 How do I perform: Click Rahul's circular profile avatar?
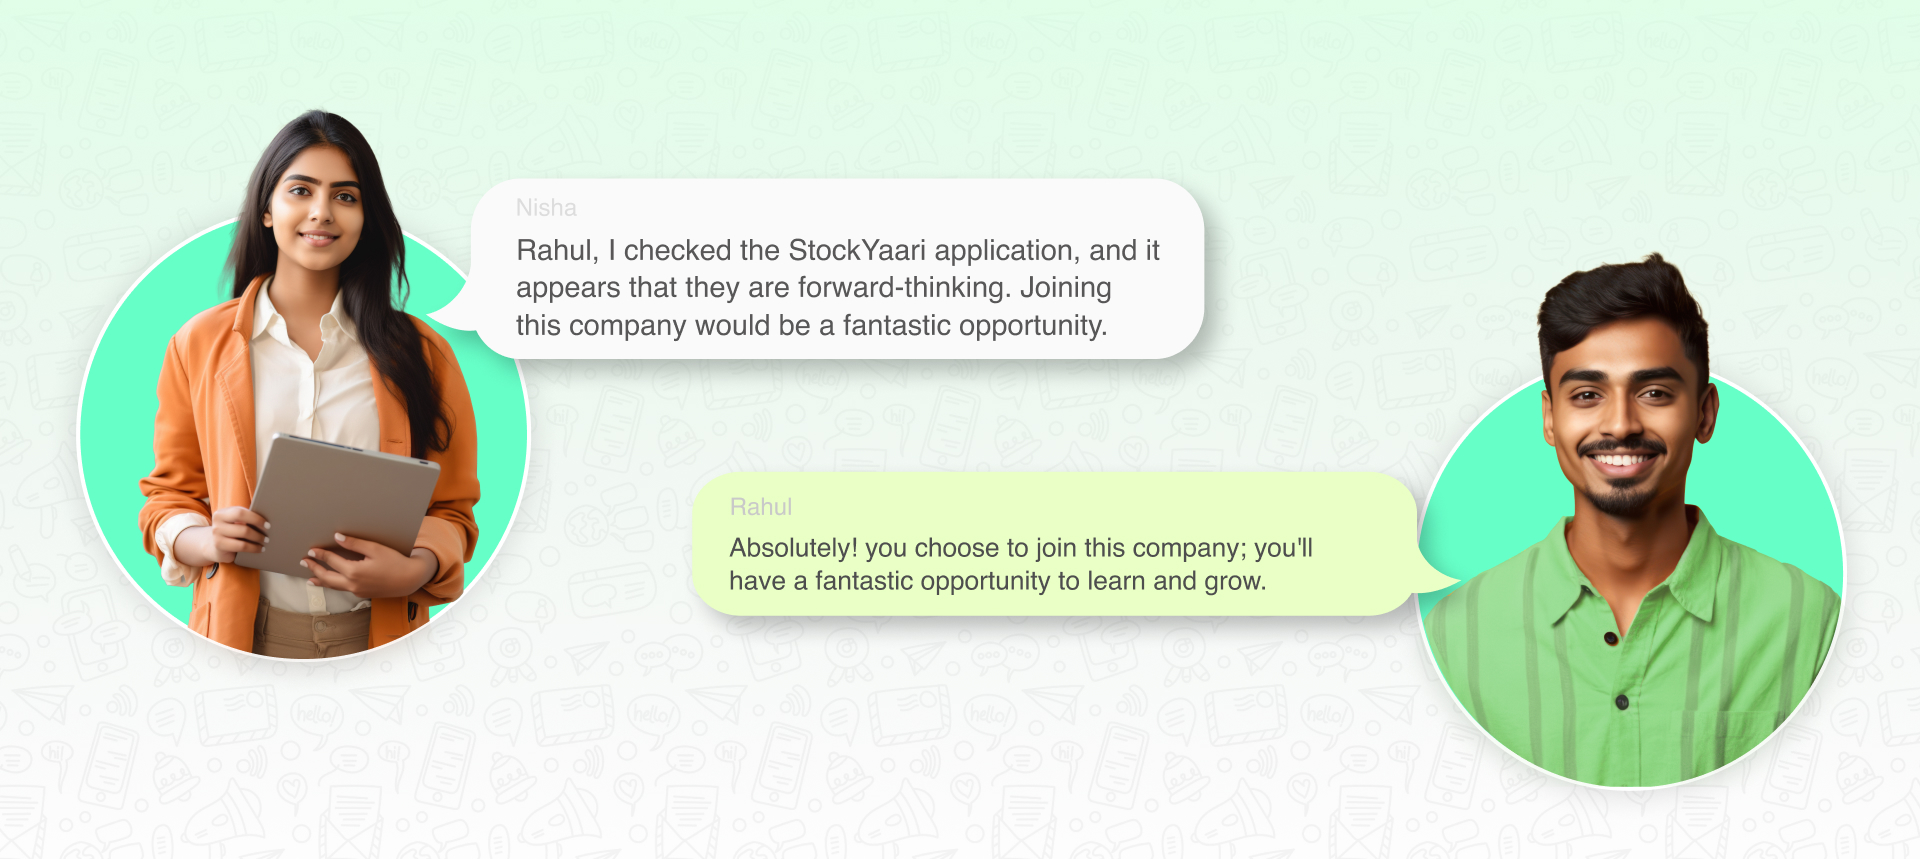point(1630,577)
